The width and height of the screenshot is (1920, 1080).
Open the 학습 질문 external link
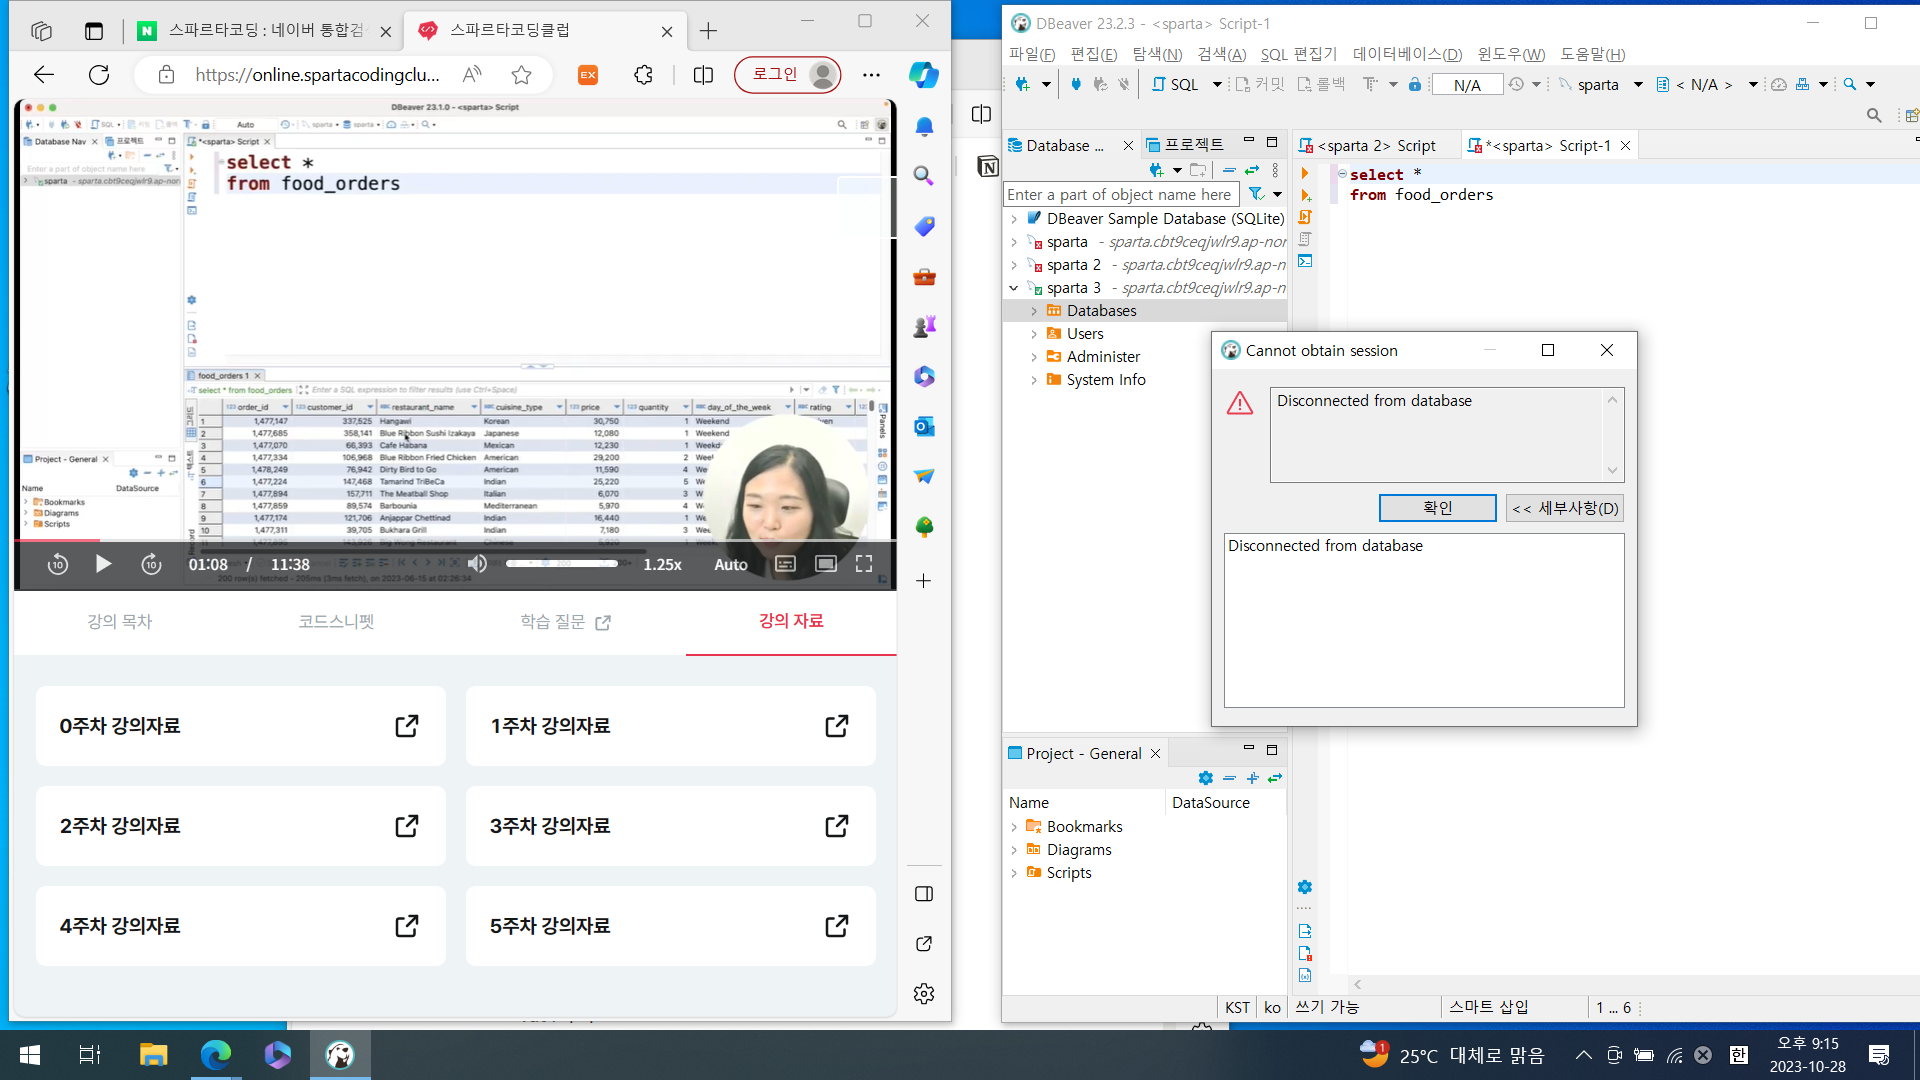pyautogui.click(x=565, y=622)
